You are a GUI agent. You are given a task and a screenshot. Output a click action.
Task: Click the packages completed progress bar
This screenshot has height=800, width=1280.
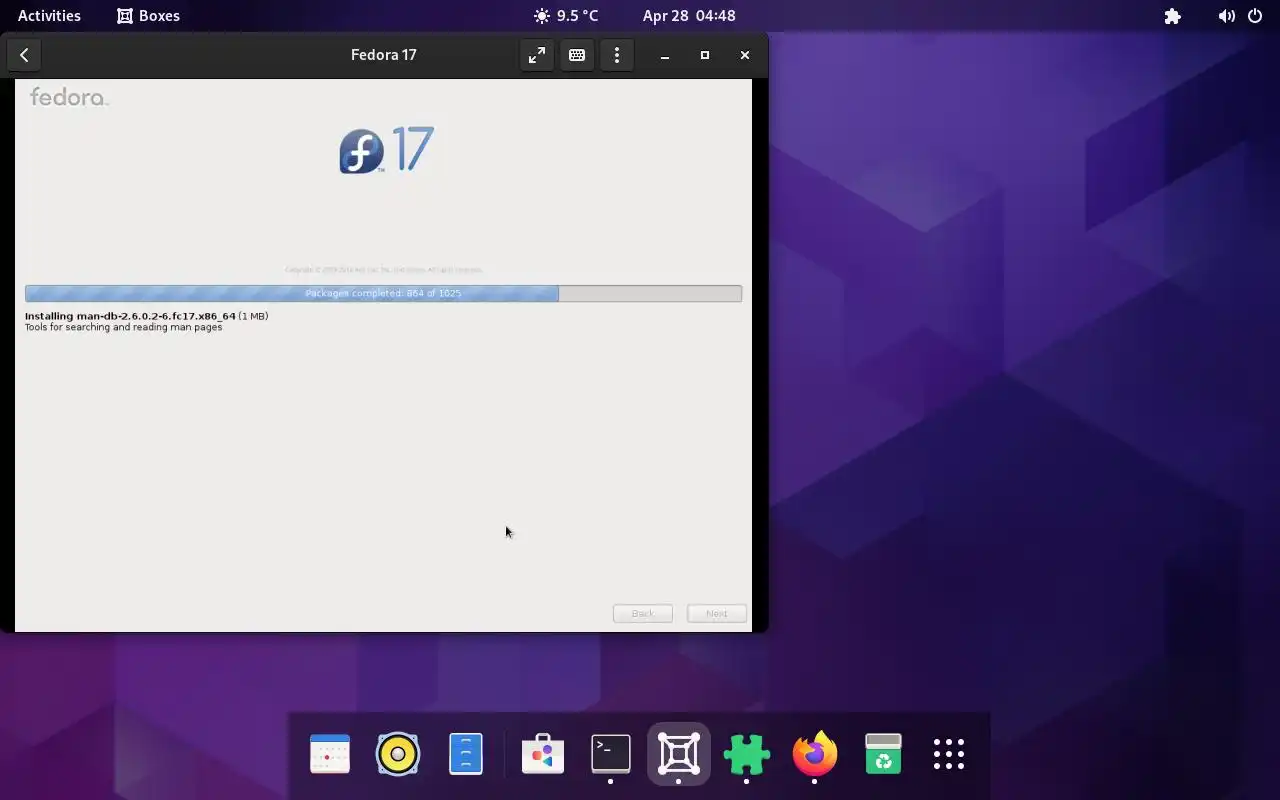(x=383, y=293)
